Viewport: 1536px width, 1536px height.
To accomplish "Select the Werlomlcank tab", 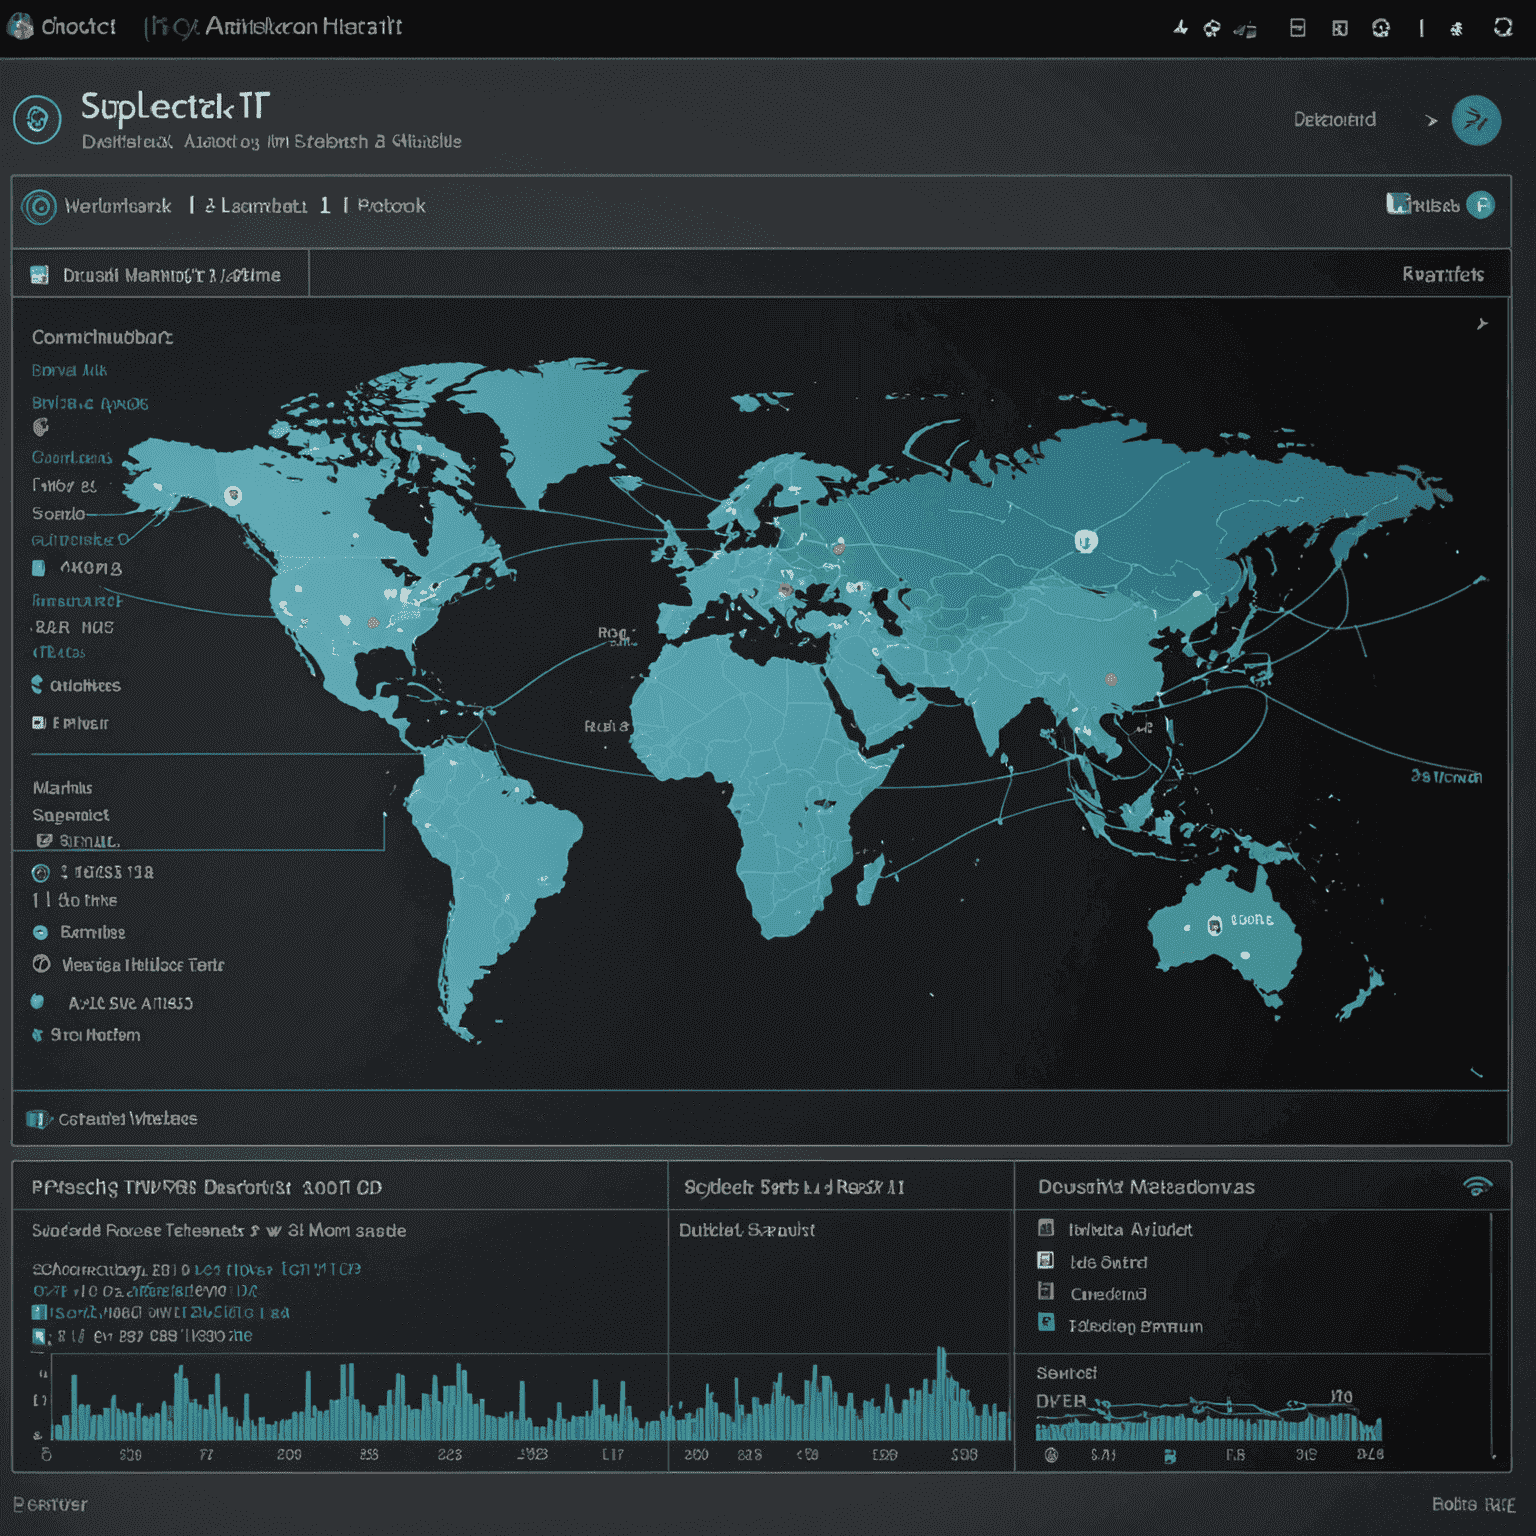I will [118, 206].
